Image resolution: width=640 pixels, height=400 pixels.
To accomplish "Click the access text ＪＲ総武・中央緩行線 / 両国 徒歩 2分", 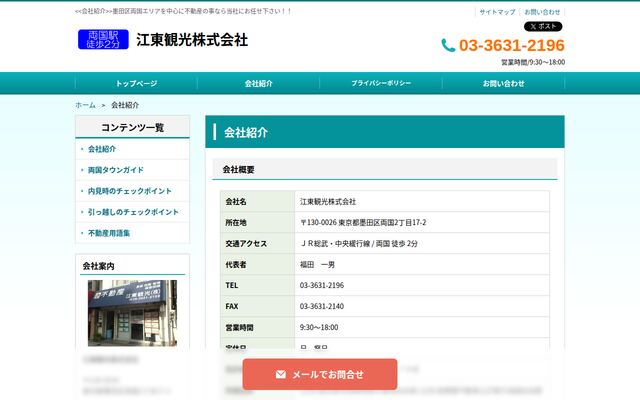I will [x=359, y=244].
